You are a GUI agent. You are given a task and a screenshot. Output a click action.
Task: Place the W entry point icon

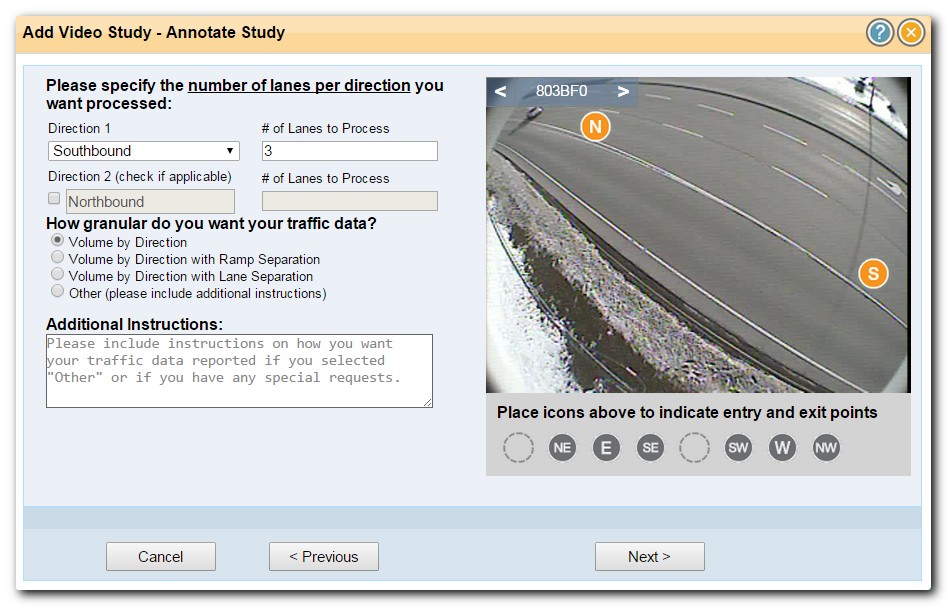point(782,447)
